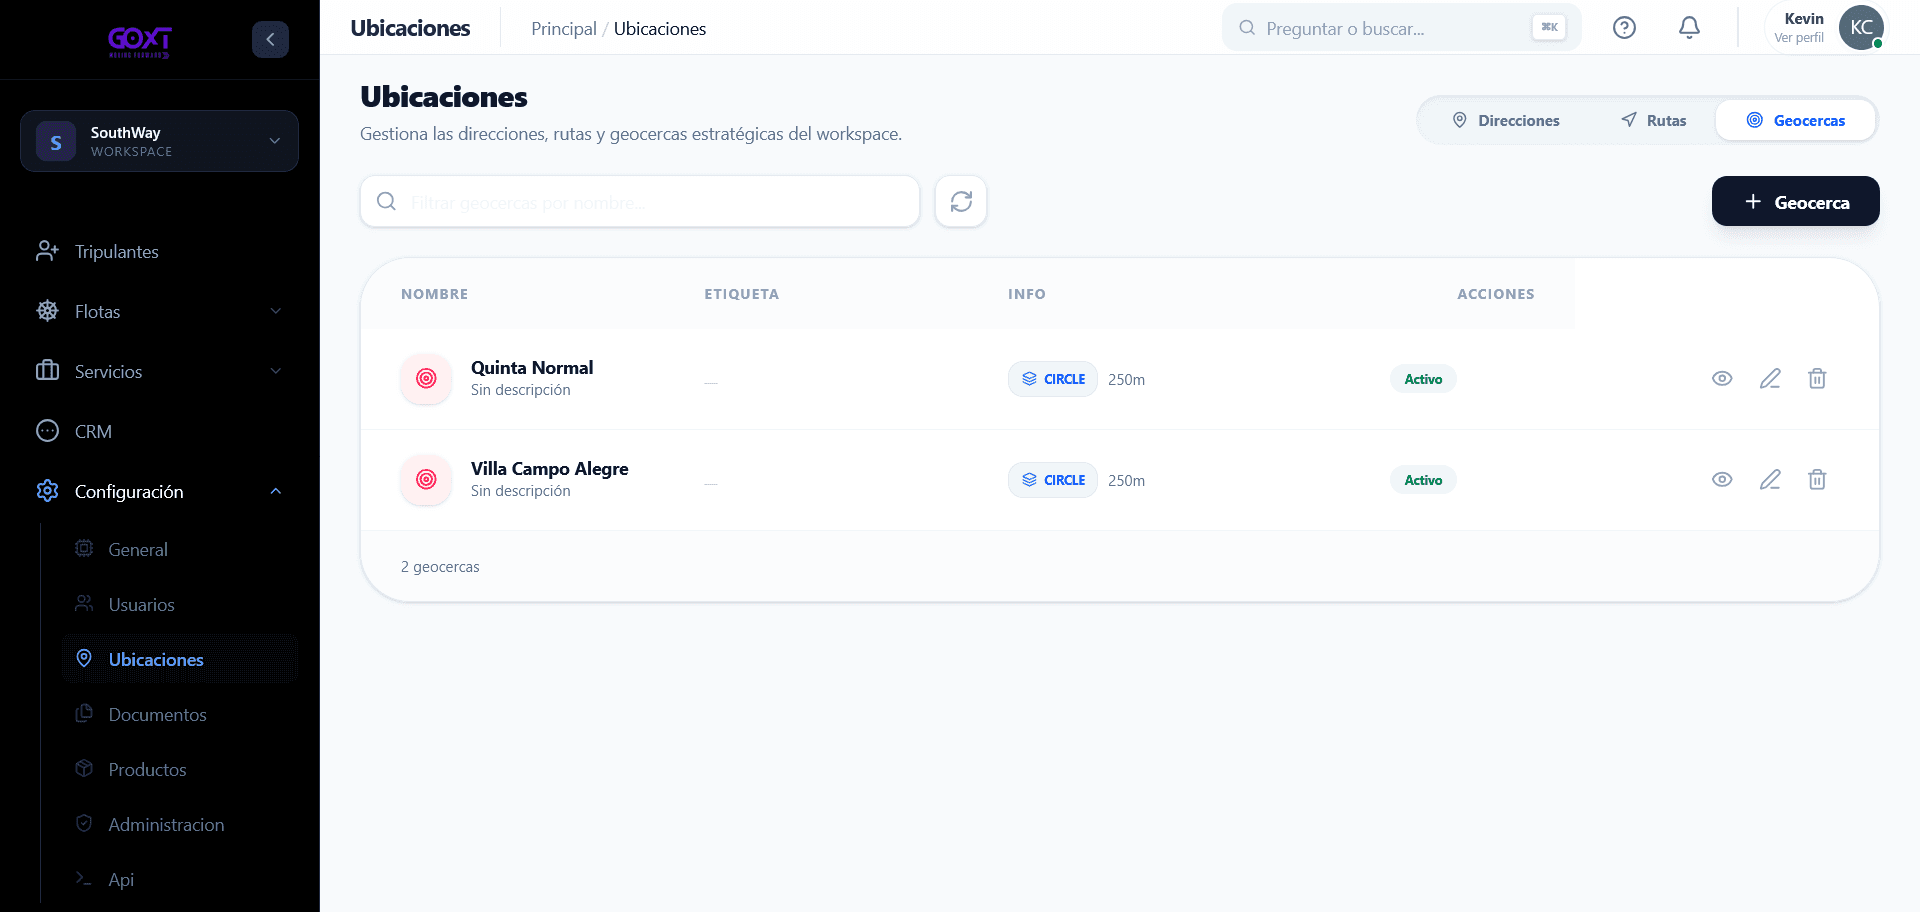
Task: Click the NOMBRE column header
Action: (x=434, y=294)
